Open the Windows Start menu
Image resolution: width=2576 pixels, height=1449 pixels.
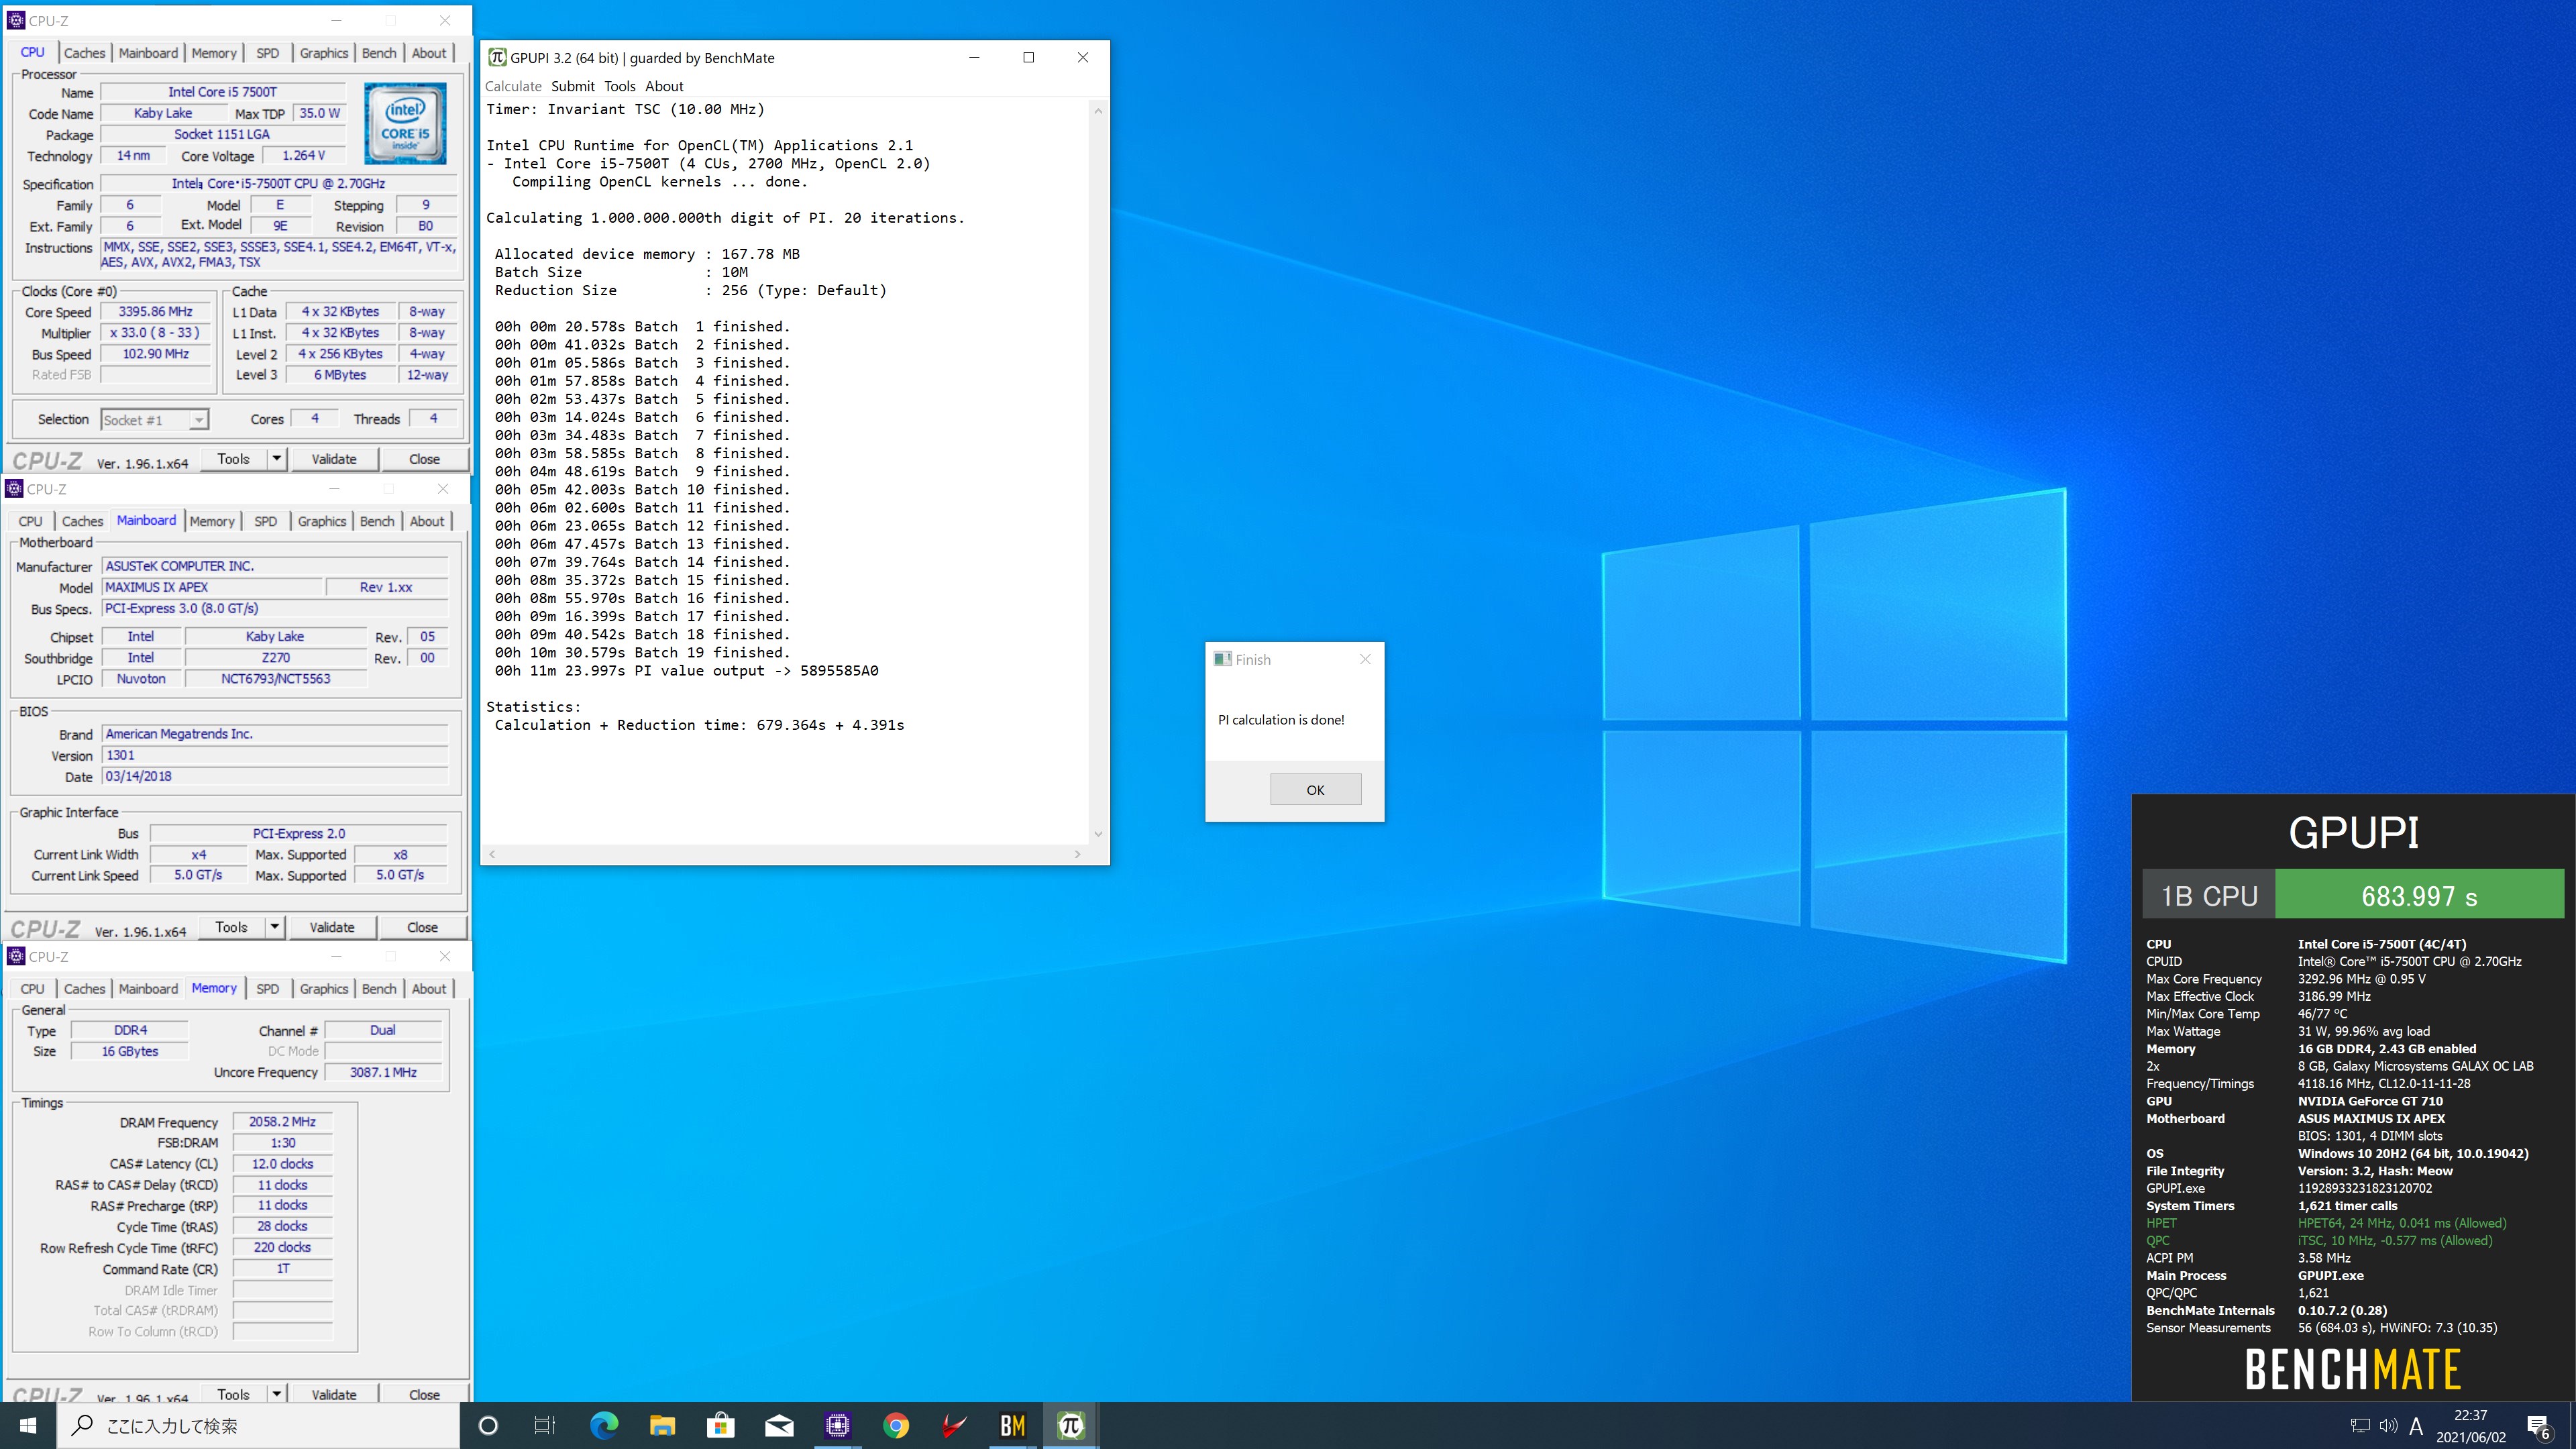pos(28,1425)
